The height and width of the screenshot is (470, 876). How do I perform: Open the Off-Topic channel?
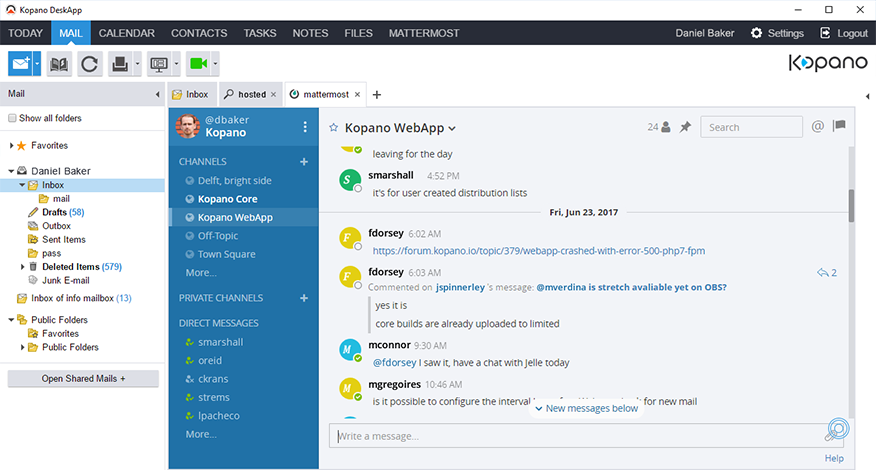218,236
